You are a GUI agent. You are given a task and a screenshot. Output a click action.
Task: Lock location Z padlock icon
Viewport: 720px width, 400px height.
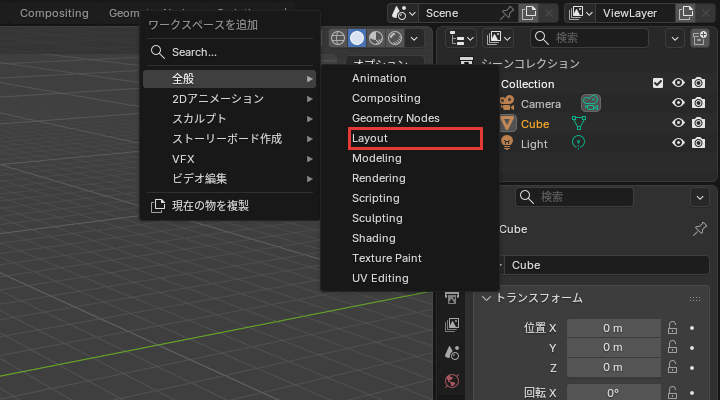[672, 367]
